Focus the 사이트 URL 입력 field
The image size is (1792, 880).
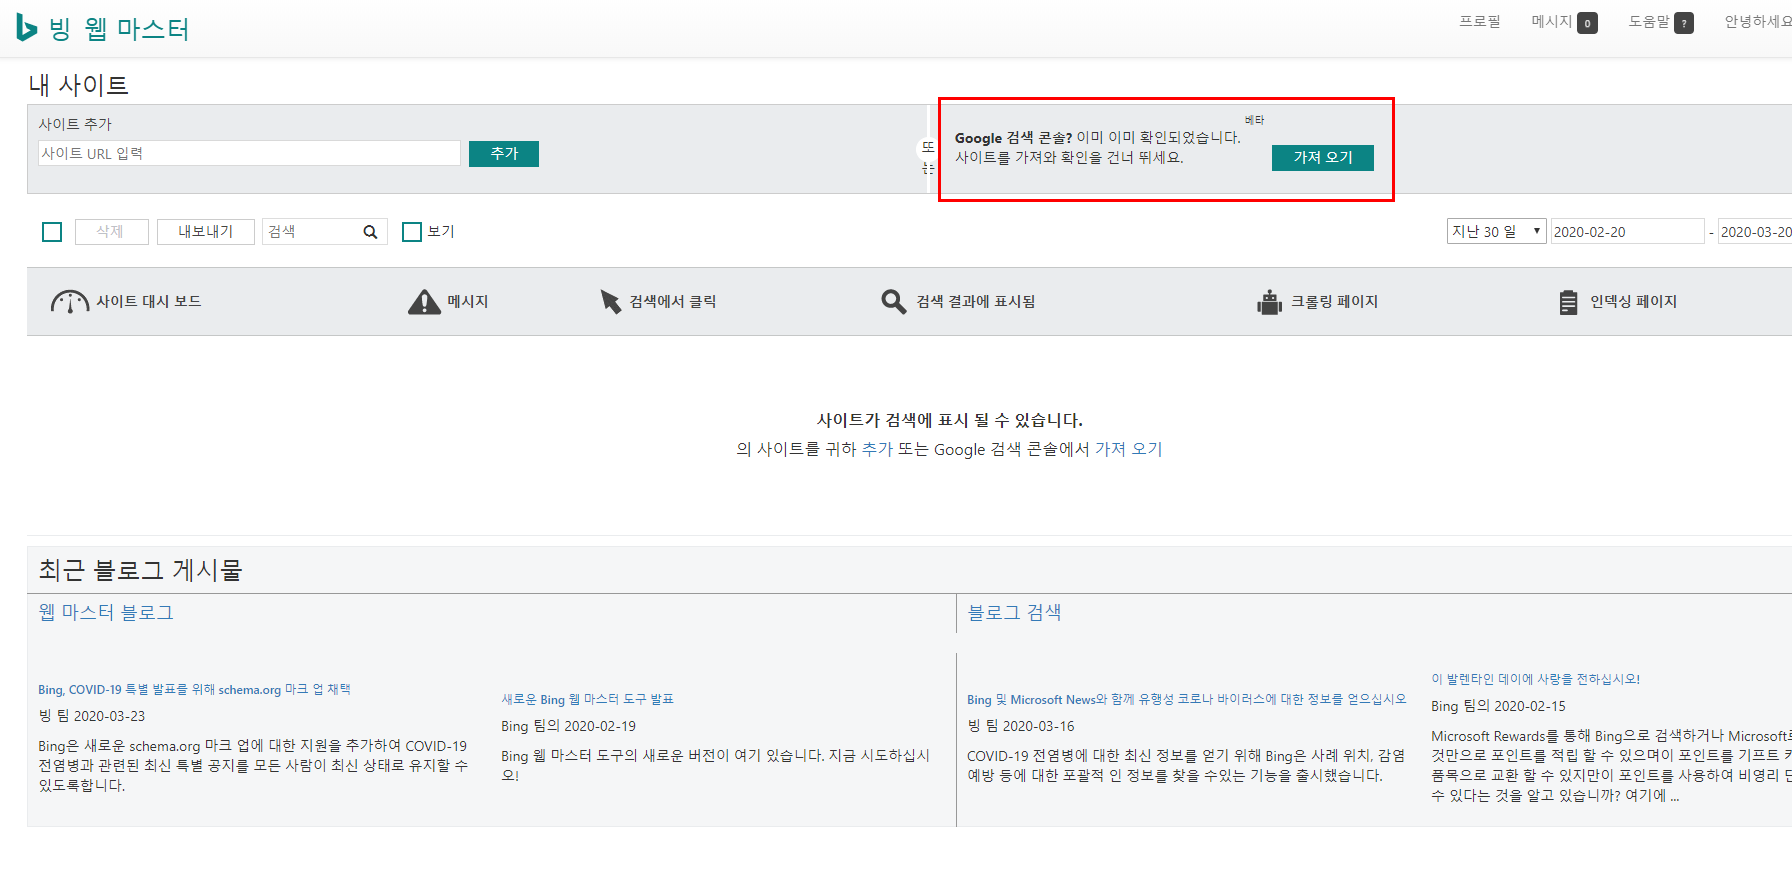coord(249,153)
